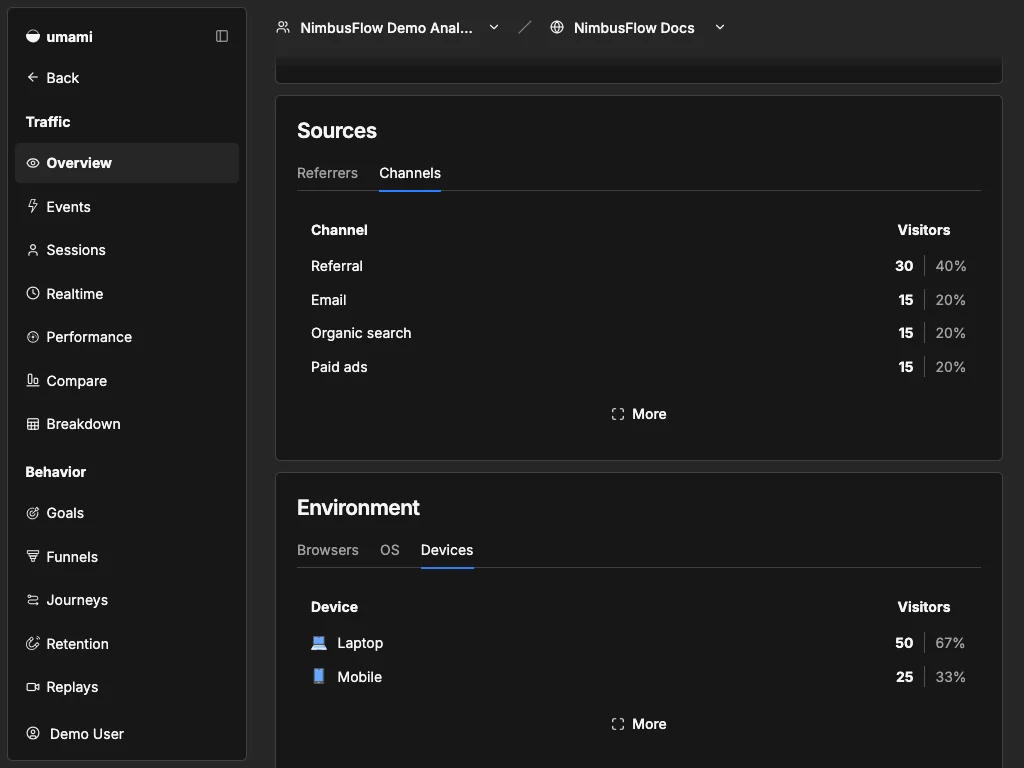The width and height of the screenshot is (1024, 768).
Task: Click the 33% value for Mobile
Action: 950,677
